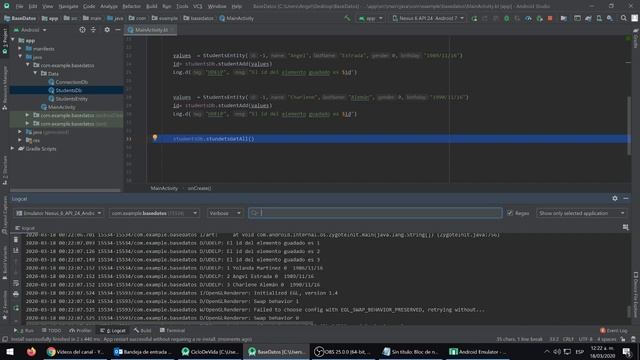
Task: Click the Profile app icon in toolbar
Action: pos(528,18)
